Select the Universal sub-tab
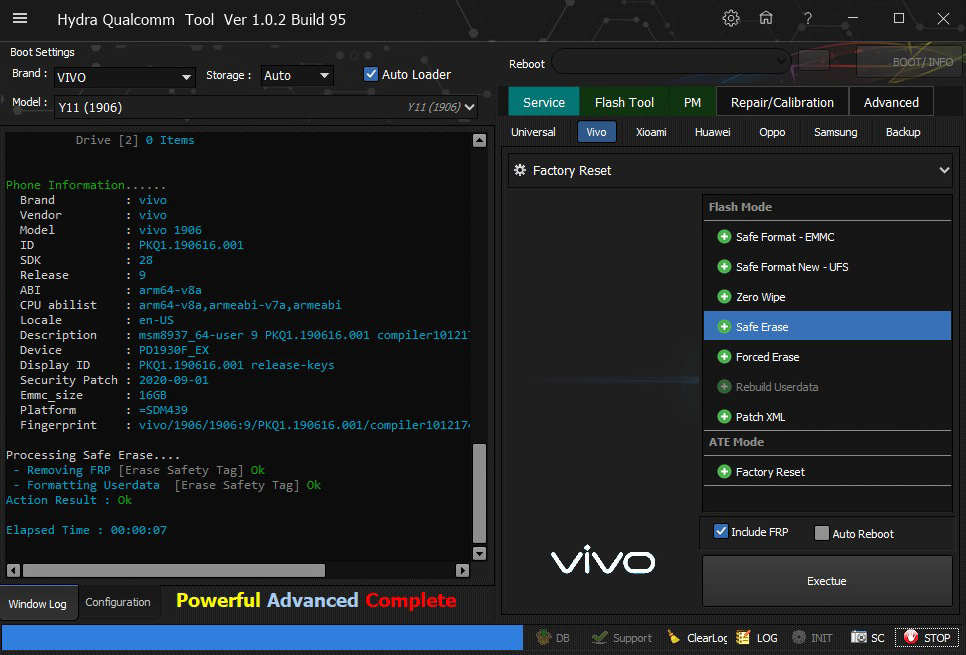 533,132
